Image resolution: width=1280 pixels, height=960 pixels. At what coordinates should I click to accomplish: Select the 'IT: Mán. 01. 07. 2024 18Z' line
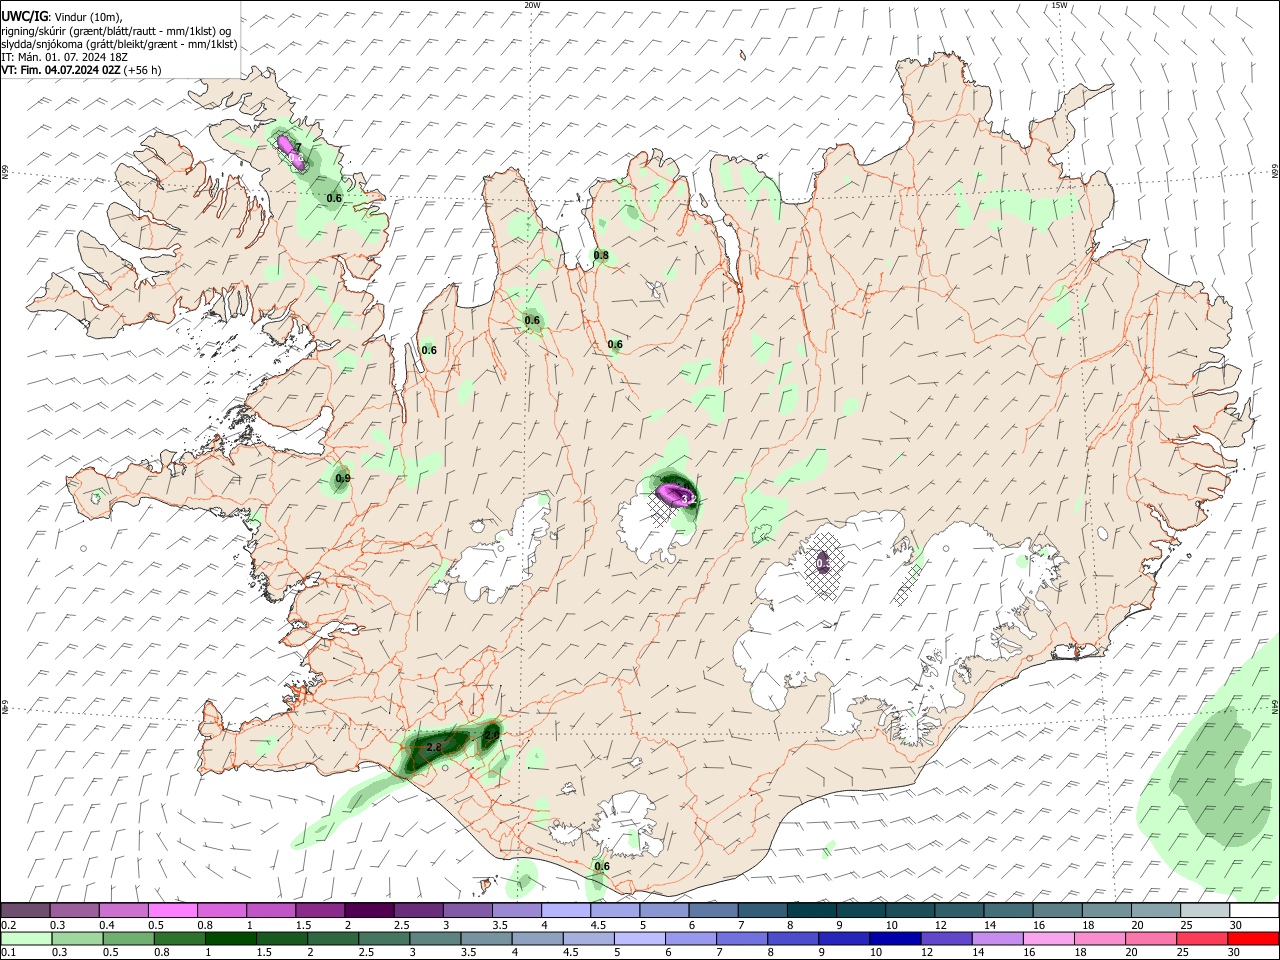(x=62, y=57)
